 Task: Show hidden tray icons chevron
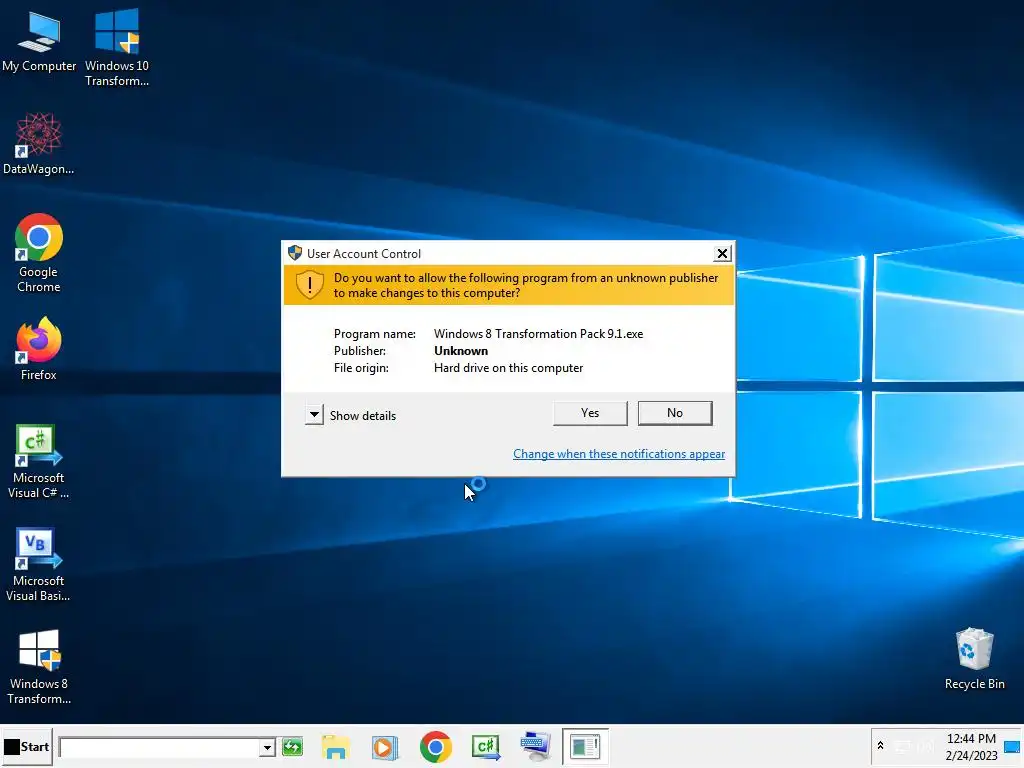(880, 745)
